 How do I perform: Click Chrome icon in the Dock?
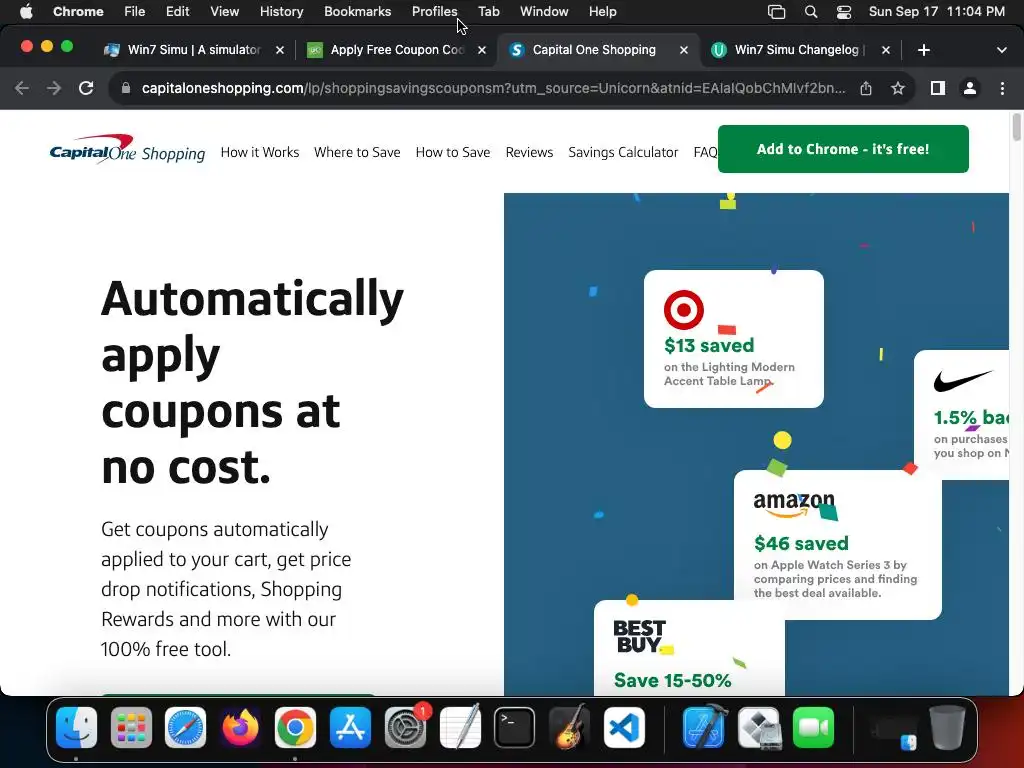coord(295,728)
